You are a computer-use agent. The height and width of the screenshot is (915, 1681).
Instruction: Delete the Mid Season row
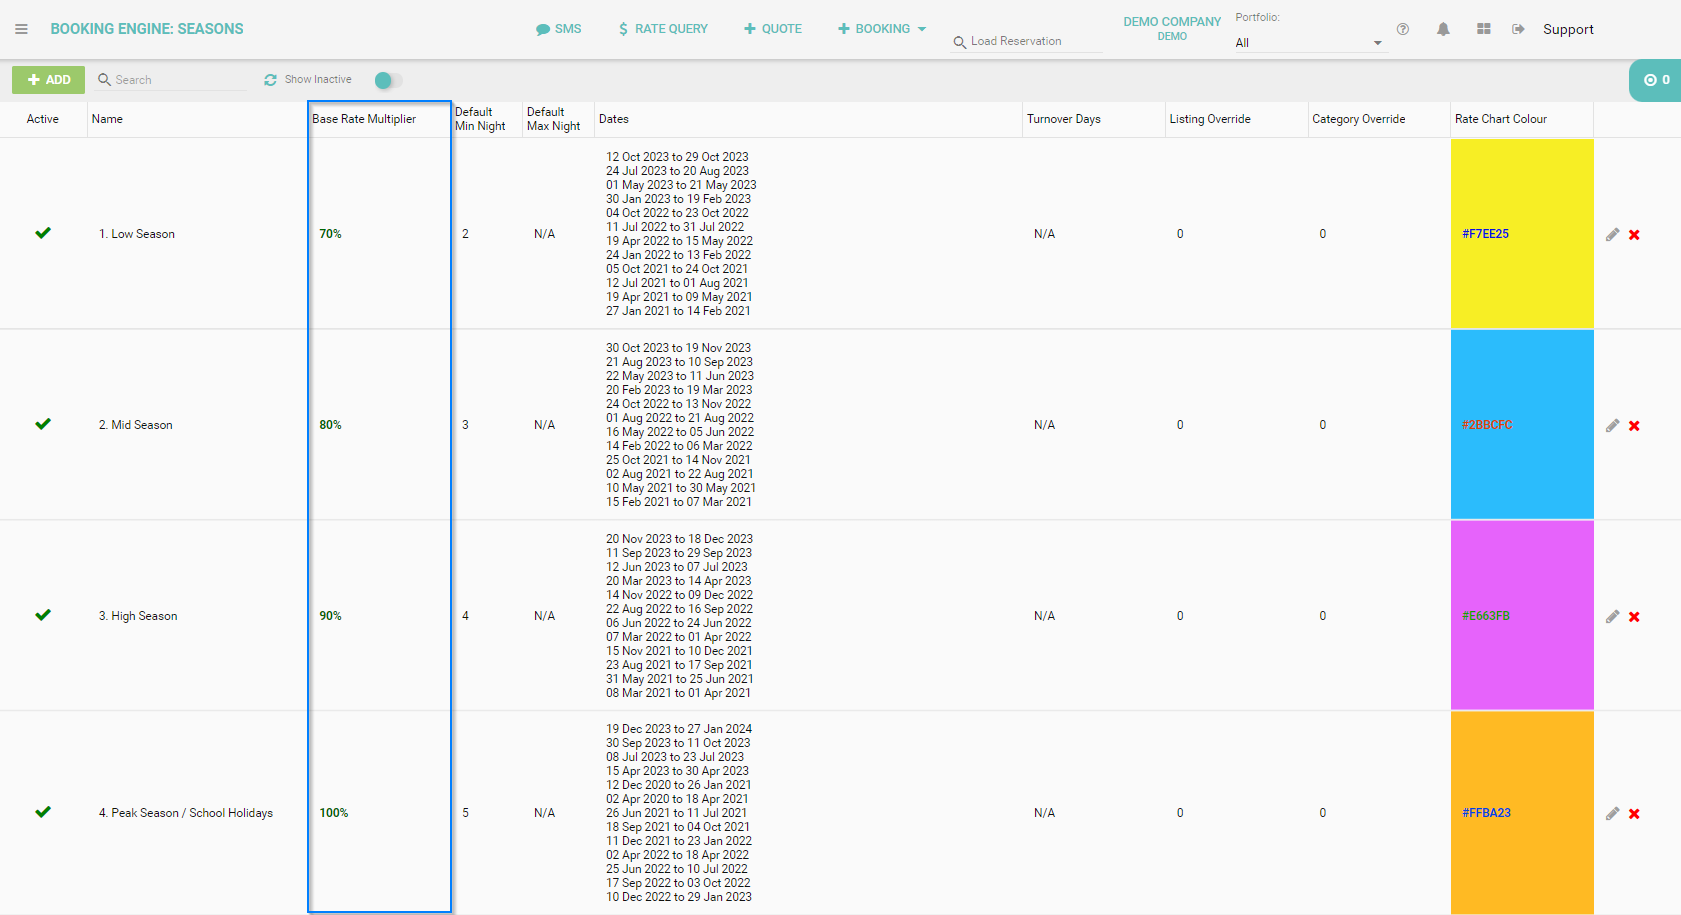(x=1634, y=426)
